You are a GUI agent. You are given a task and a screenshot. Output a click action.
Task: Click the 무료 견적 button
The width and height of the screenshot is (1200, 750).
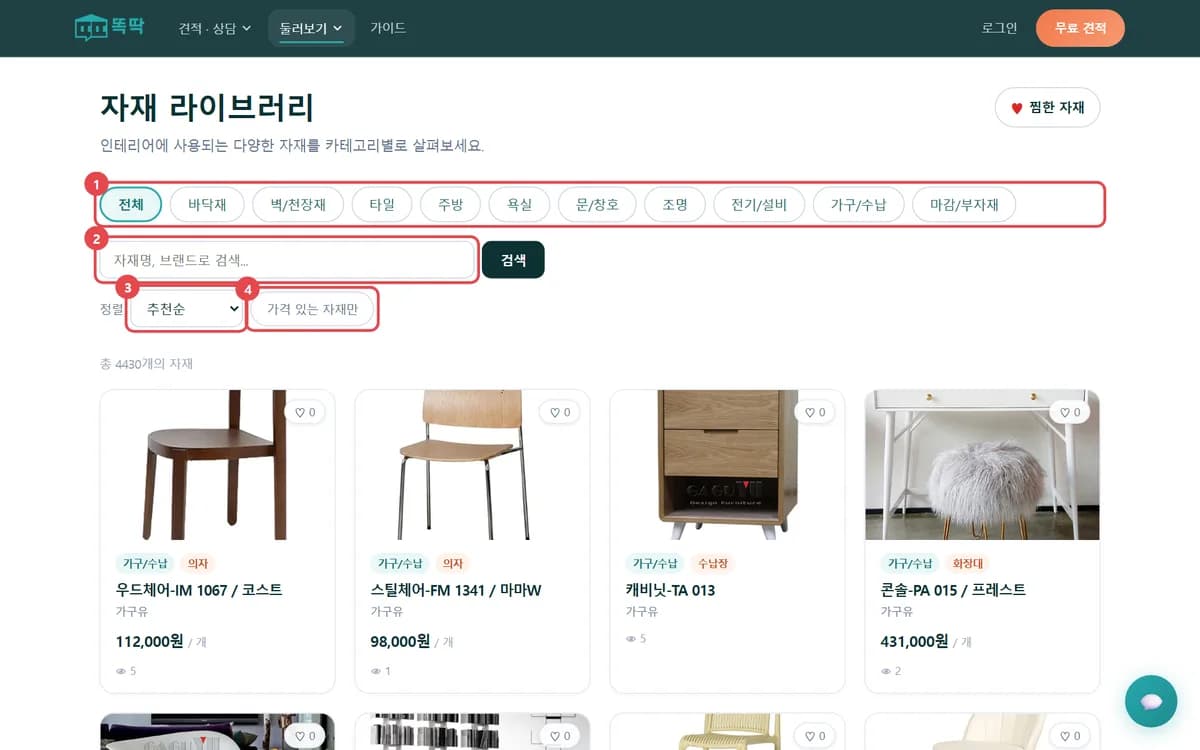pyautogui.click(x=1080, y=28)
